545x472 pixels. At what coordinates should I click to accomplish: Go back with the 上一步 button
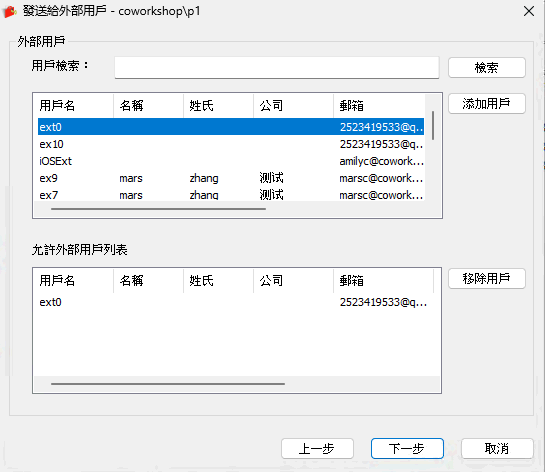point(317,448)
